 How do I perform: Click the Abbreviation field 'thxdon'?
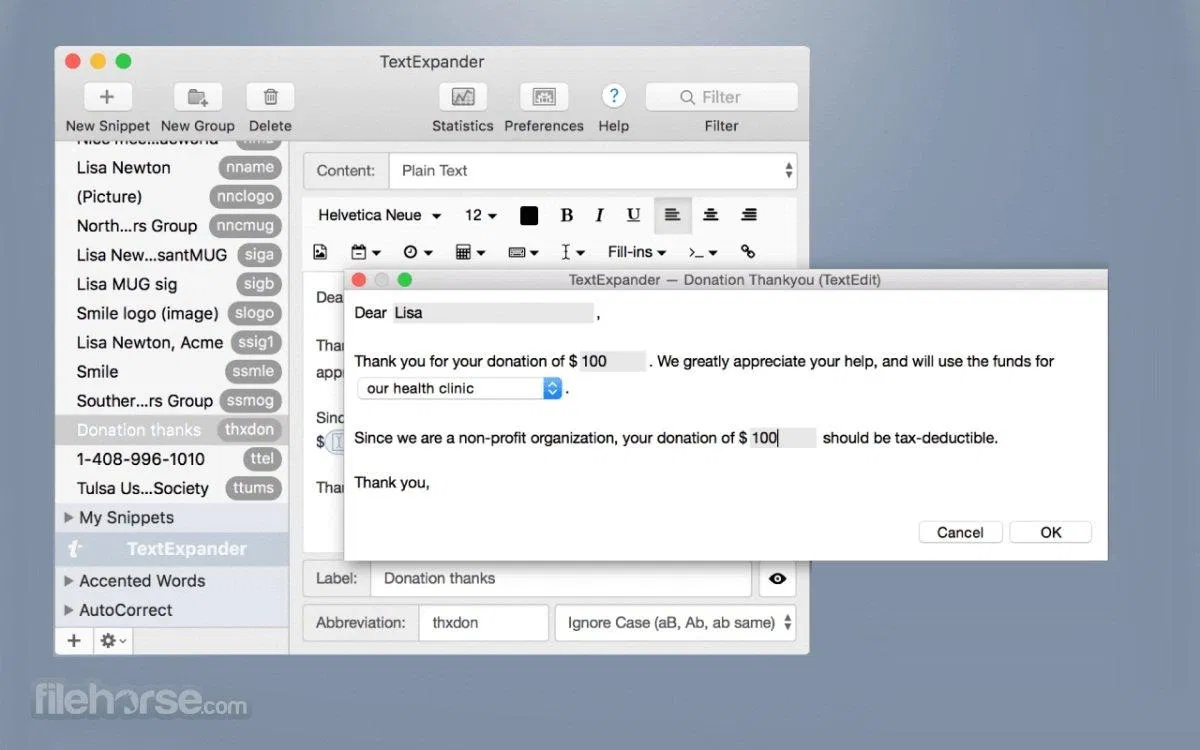484,622
